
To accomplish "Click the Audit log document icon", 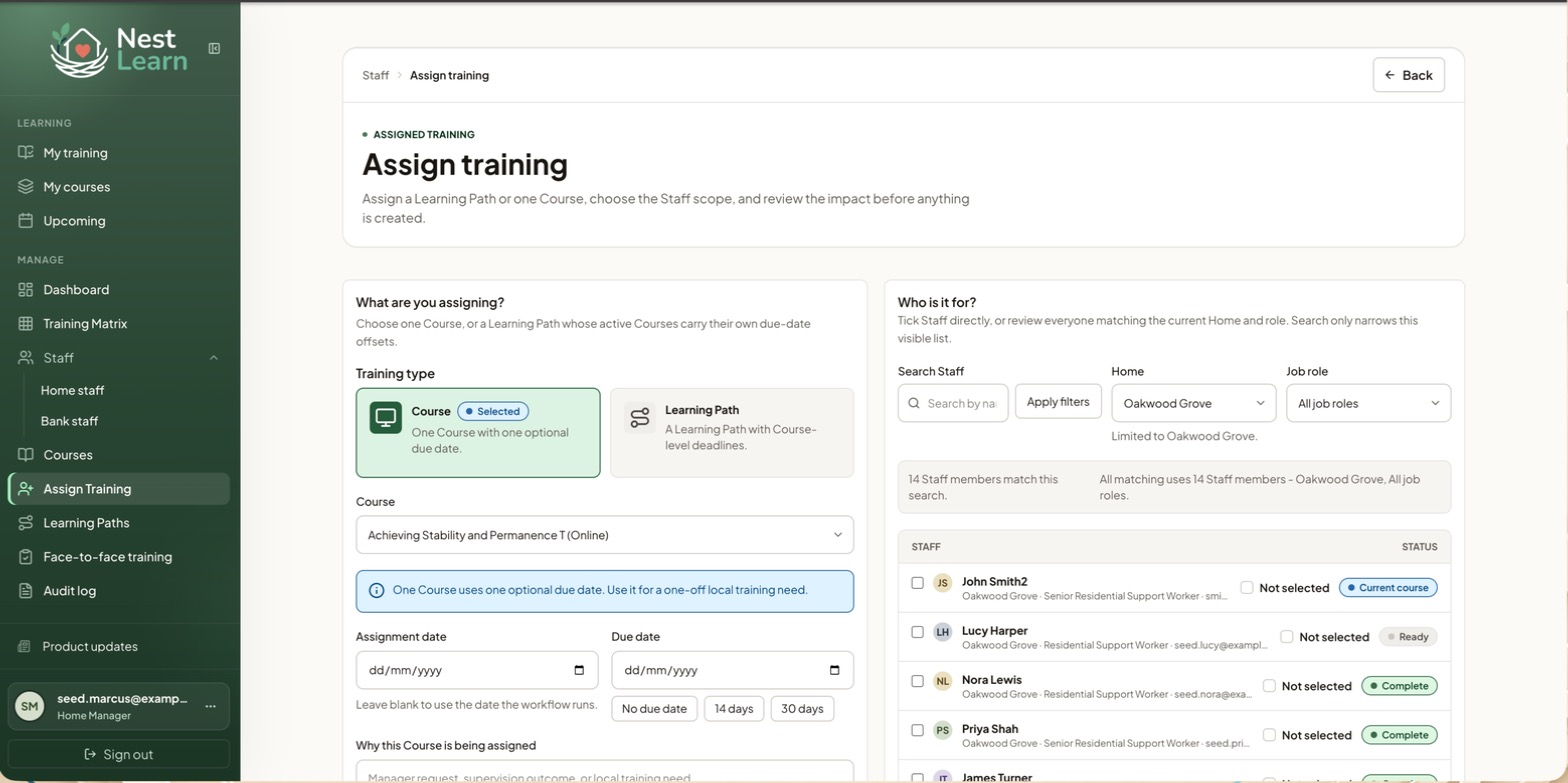I will point(26,591).
